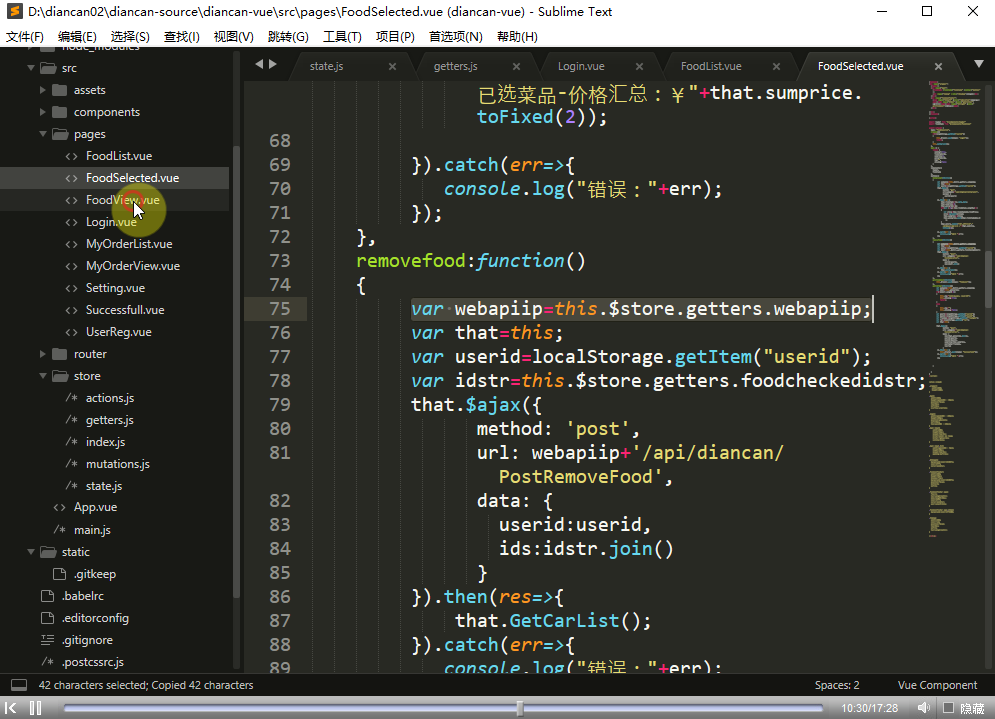The width and height of the screenshot is (995, 719).
Task: Open MyOrderList.vue file
Action: tap(129, 244)
